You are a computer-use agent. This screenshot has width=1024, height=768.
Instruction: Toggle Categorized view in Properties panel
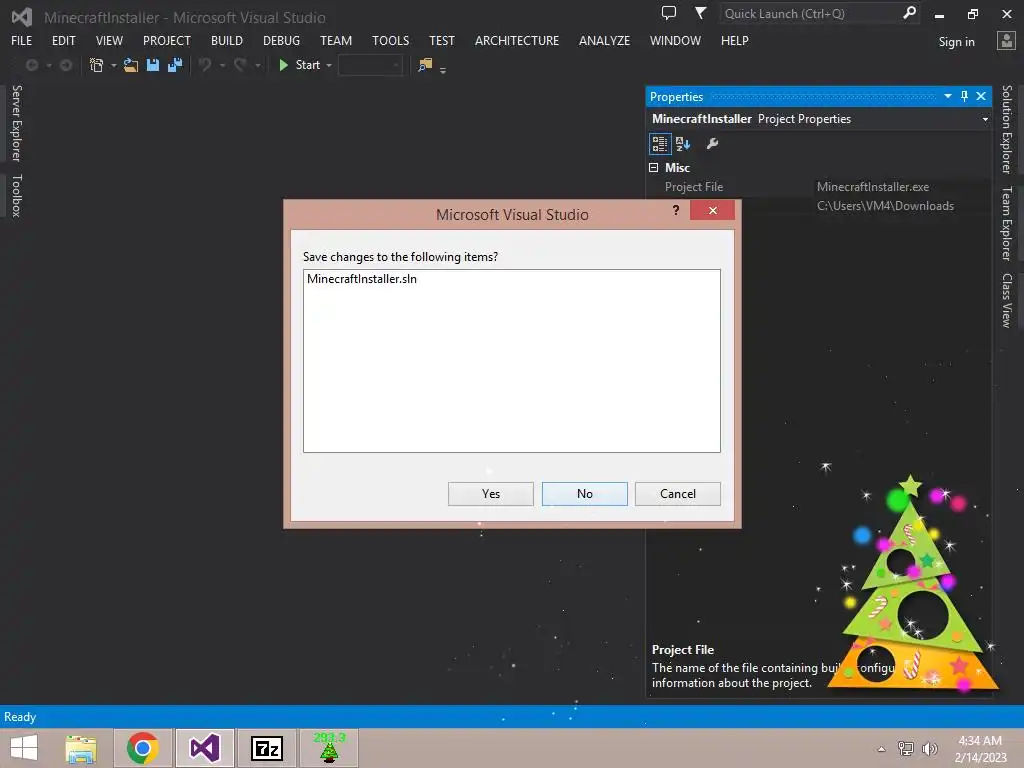660,144
